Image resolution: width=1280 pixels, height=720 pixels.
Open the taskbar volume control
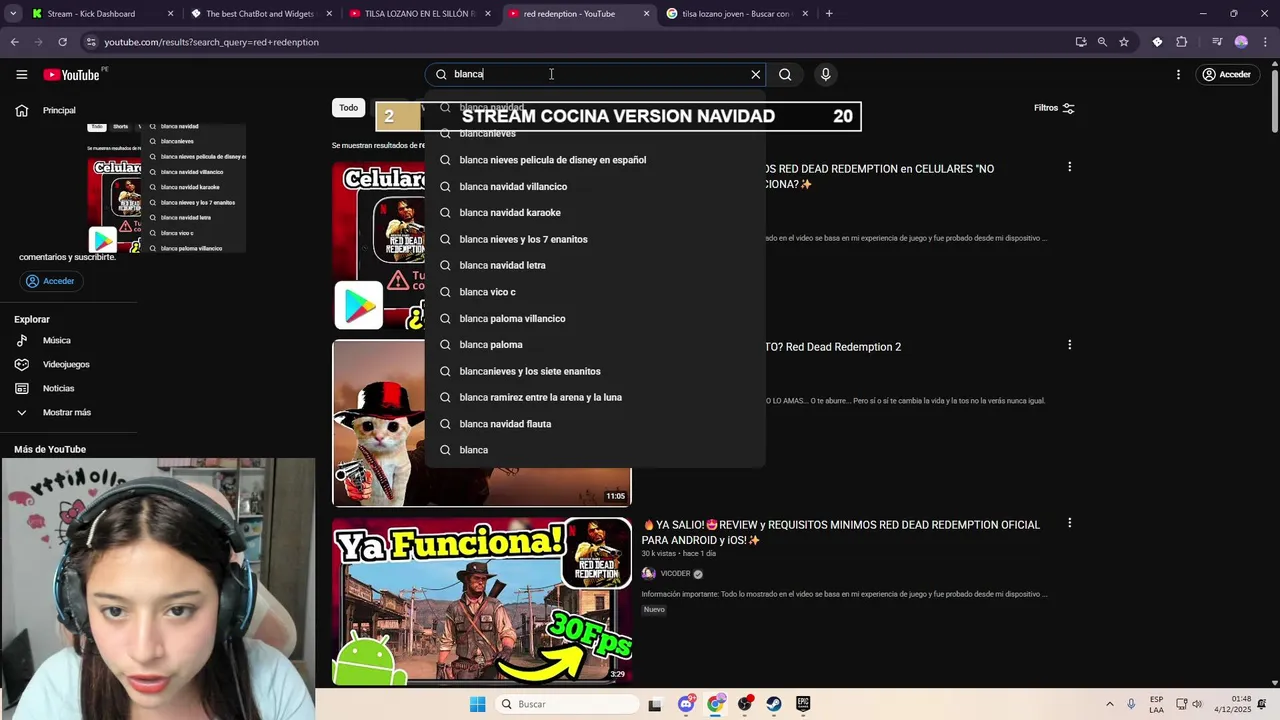(1197, 704)
